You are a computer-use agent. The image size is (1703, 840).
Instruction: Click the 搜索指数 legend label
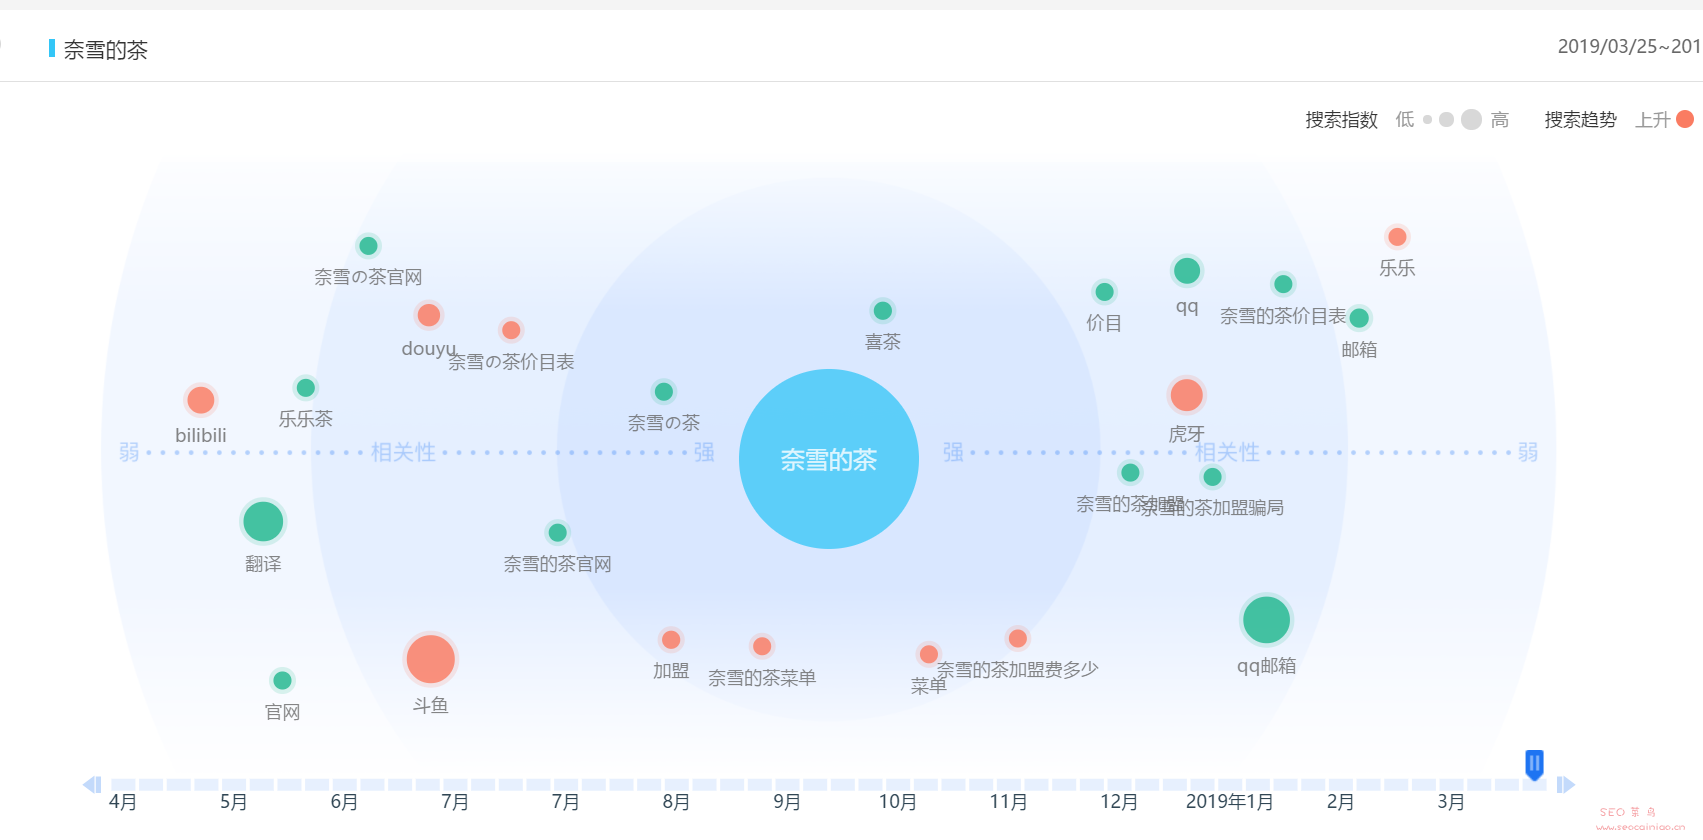coord(1341,120)
